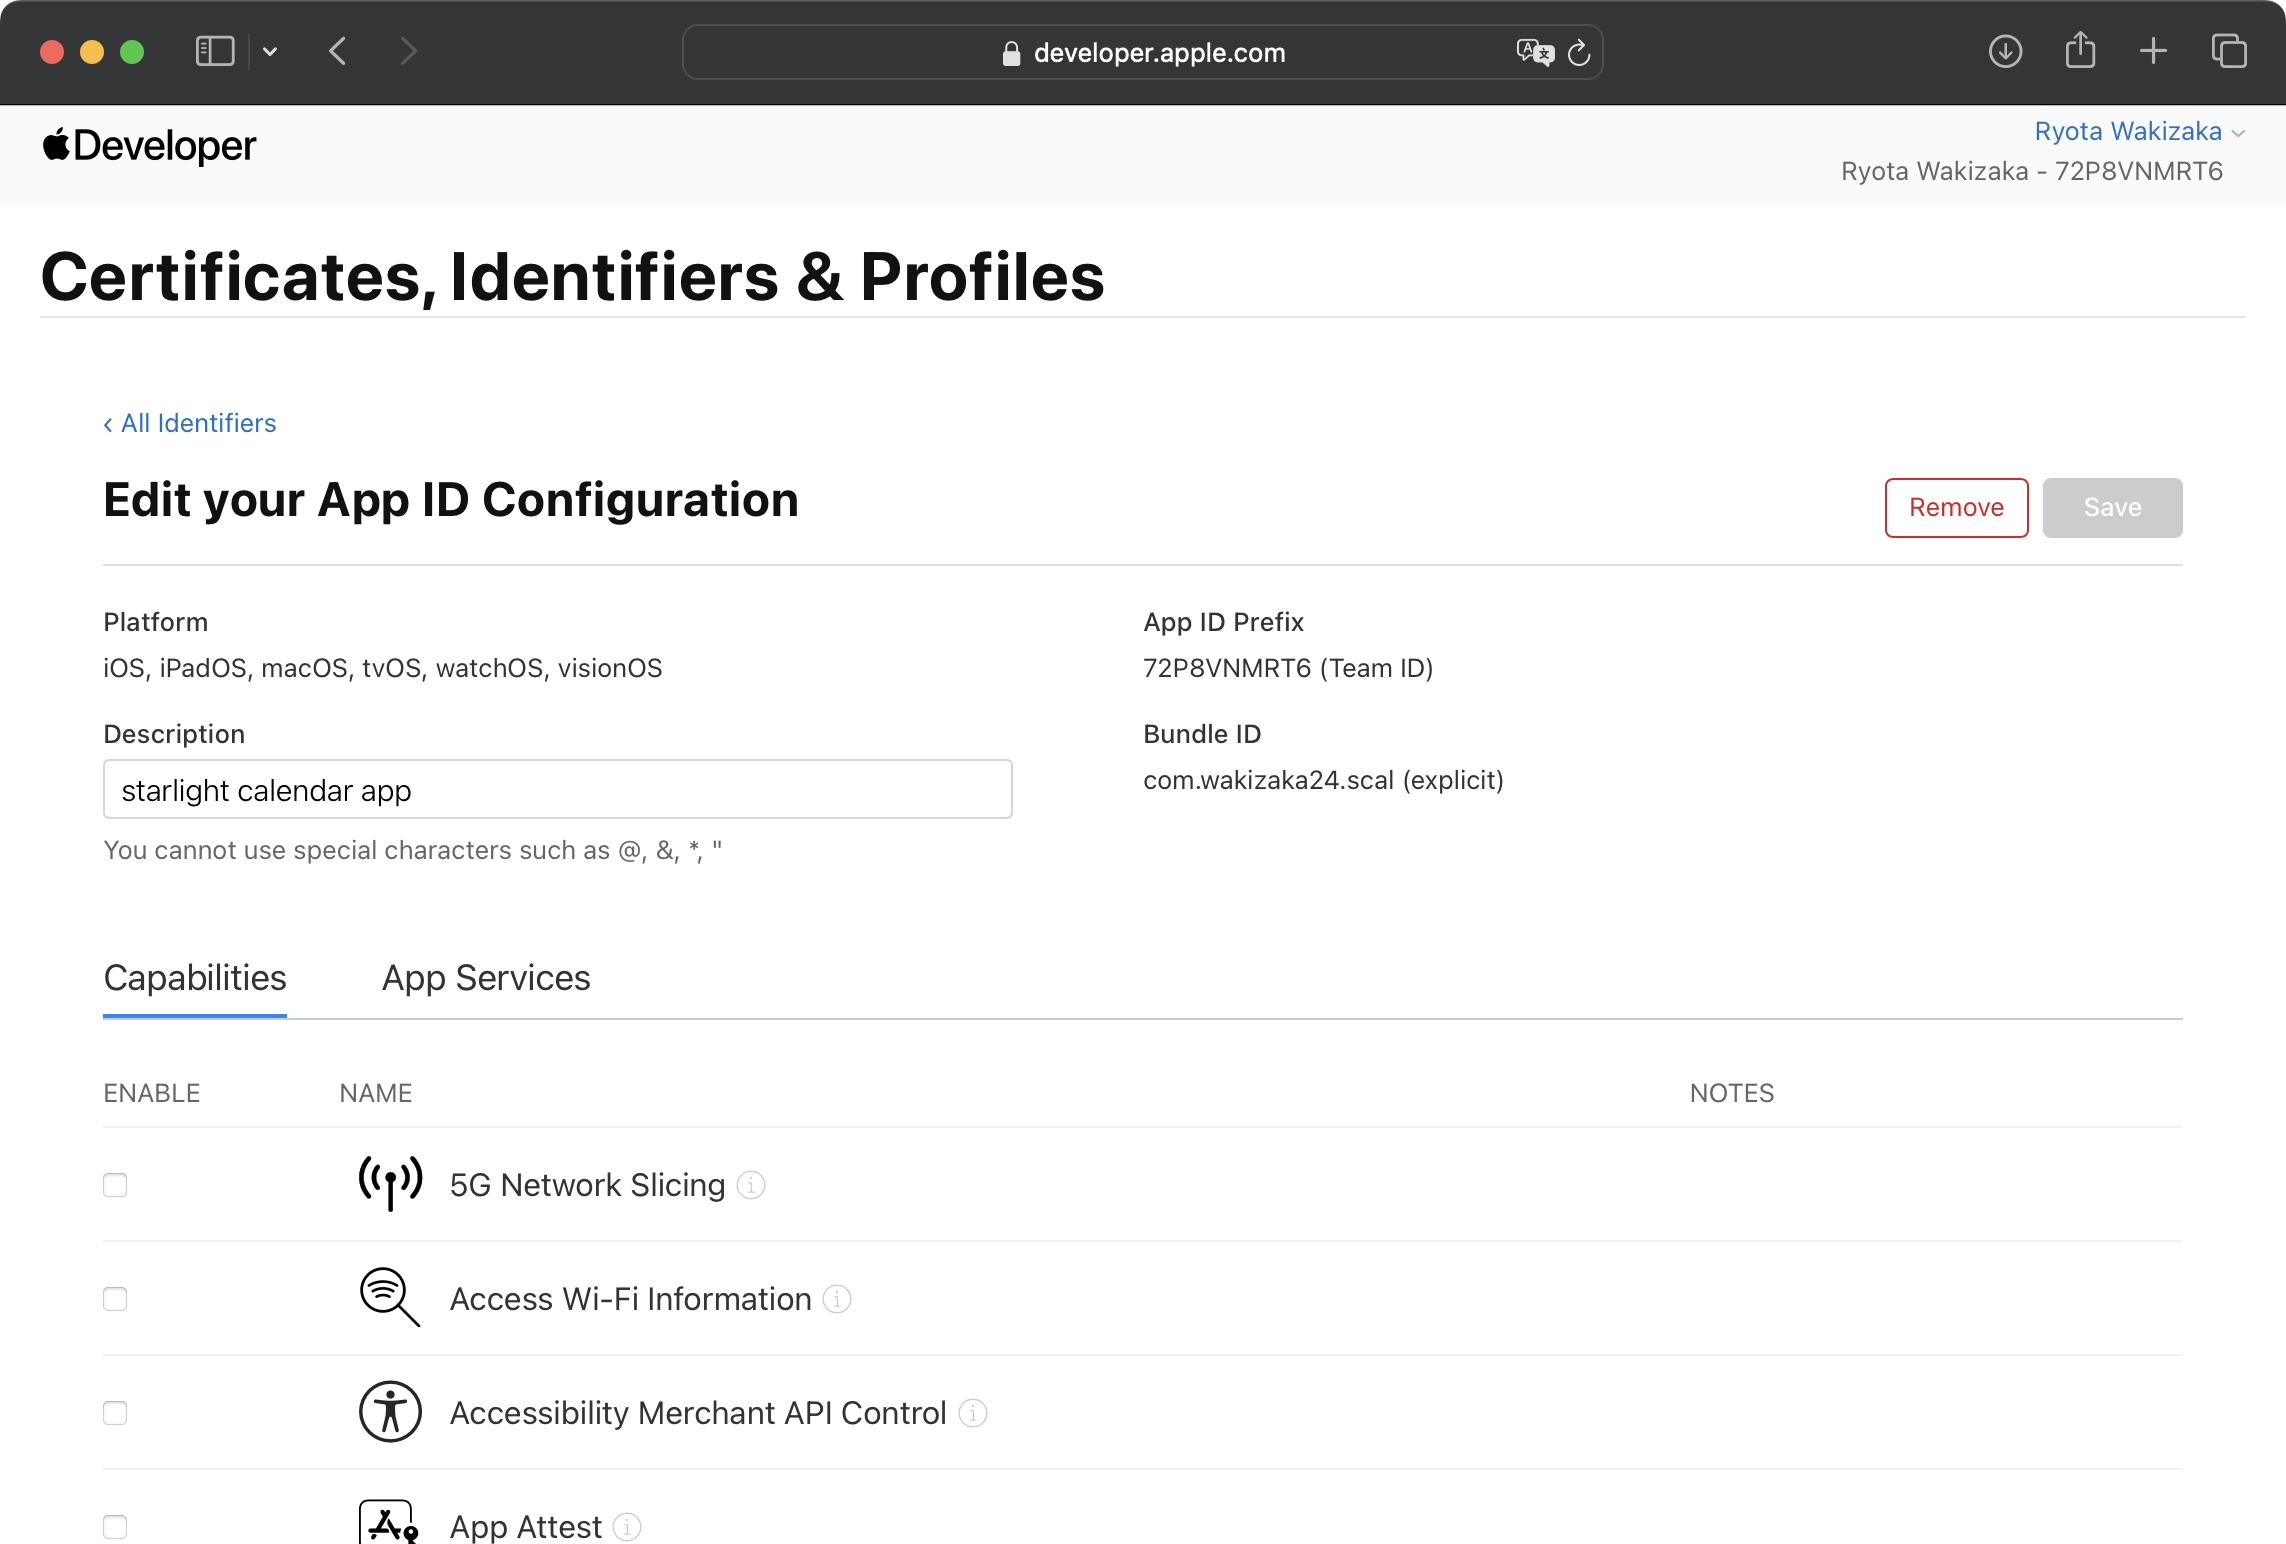Click the info icon beside 5G Network Slicing
This screenshot has height=1544, width=2286.
(x=751, y=1185)
